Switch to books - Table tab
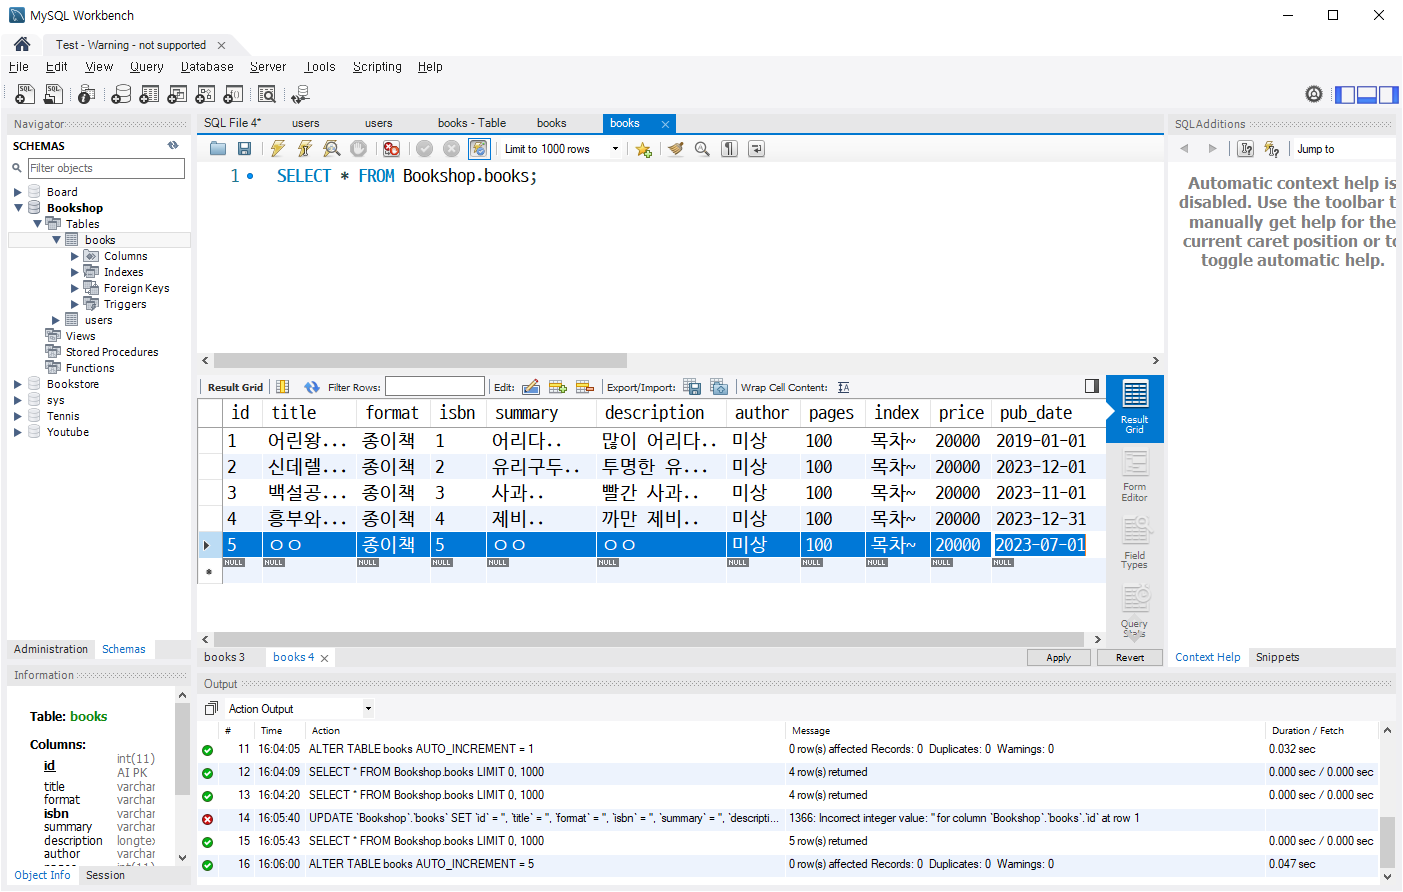This screenshot has width=1403, height=892. [472, 123]
